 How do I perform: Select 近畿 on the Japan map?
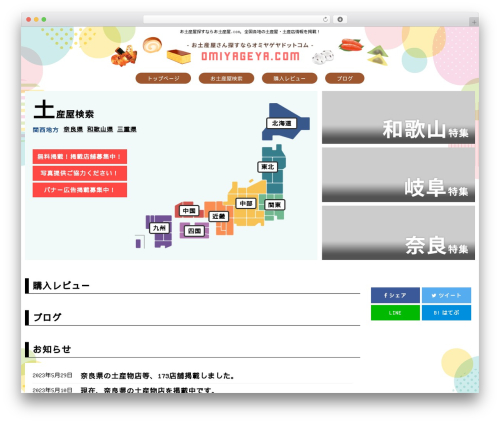[219, 216]
